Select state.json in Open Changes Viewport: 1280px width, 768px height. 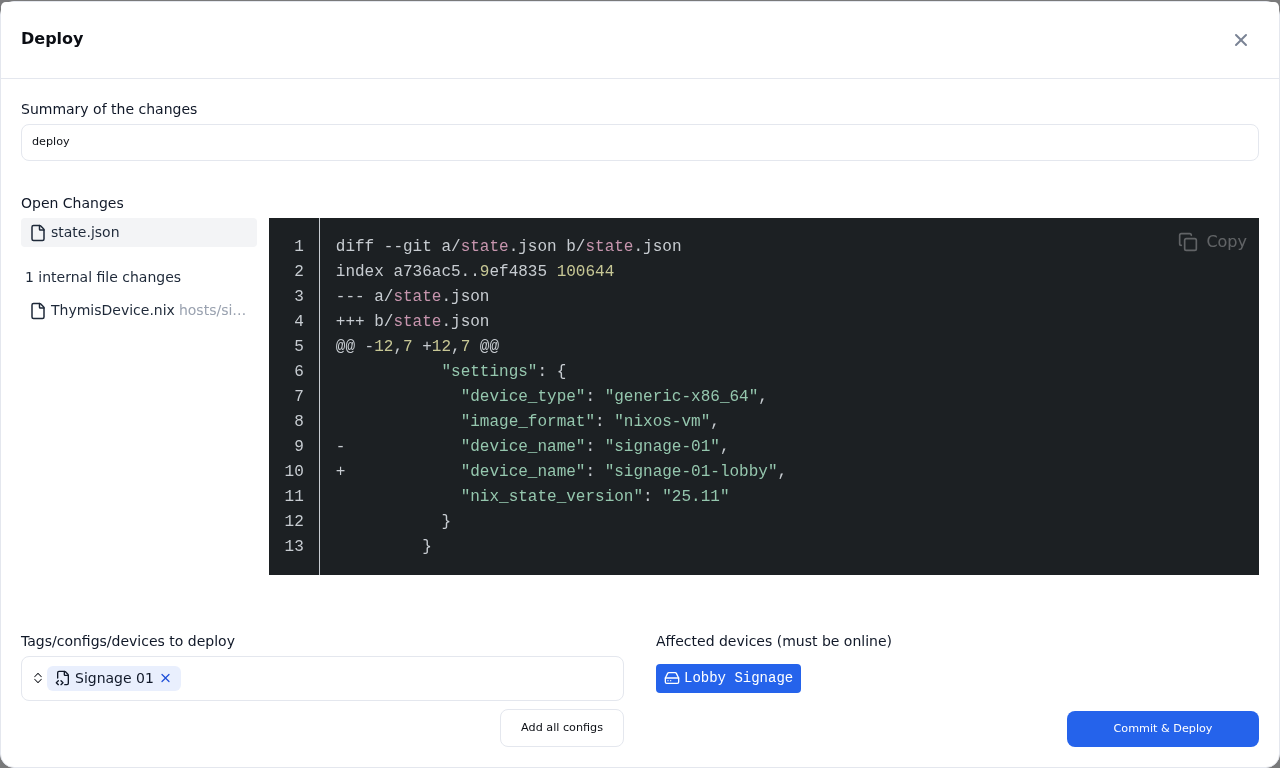(139, 232)
